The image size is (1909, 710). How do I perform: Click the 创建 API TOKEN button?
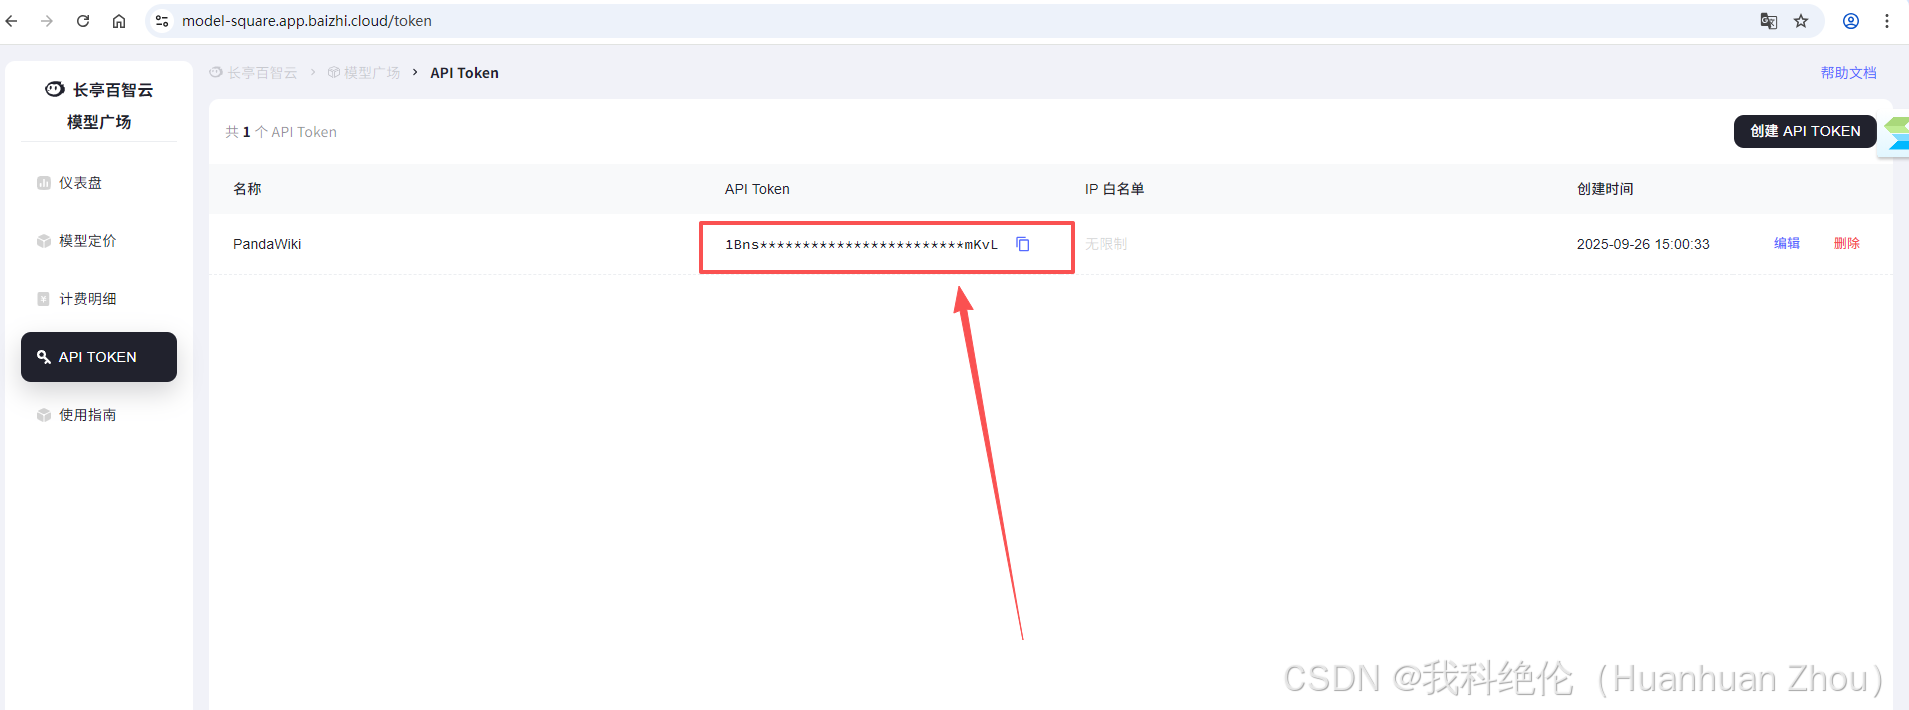[1805, 131]
